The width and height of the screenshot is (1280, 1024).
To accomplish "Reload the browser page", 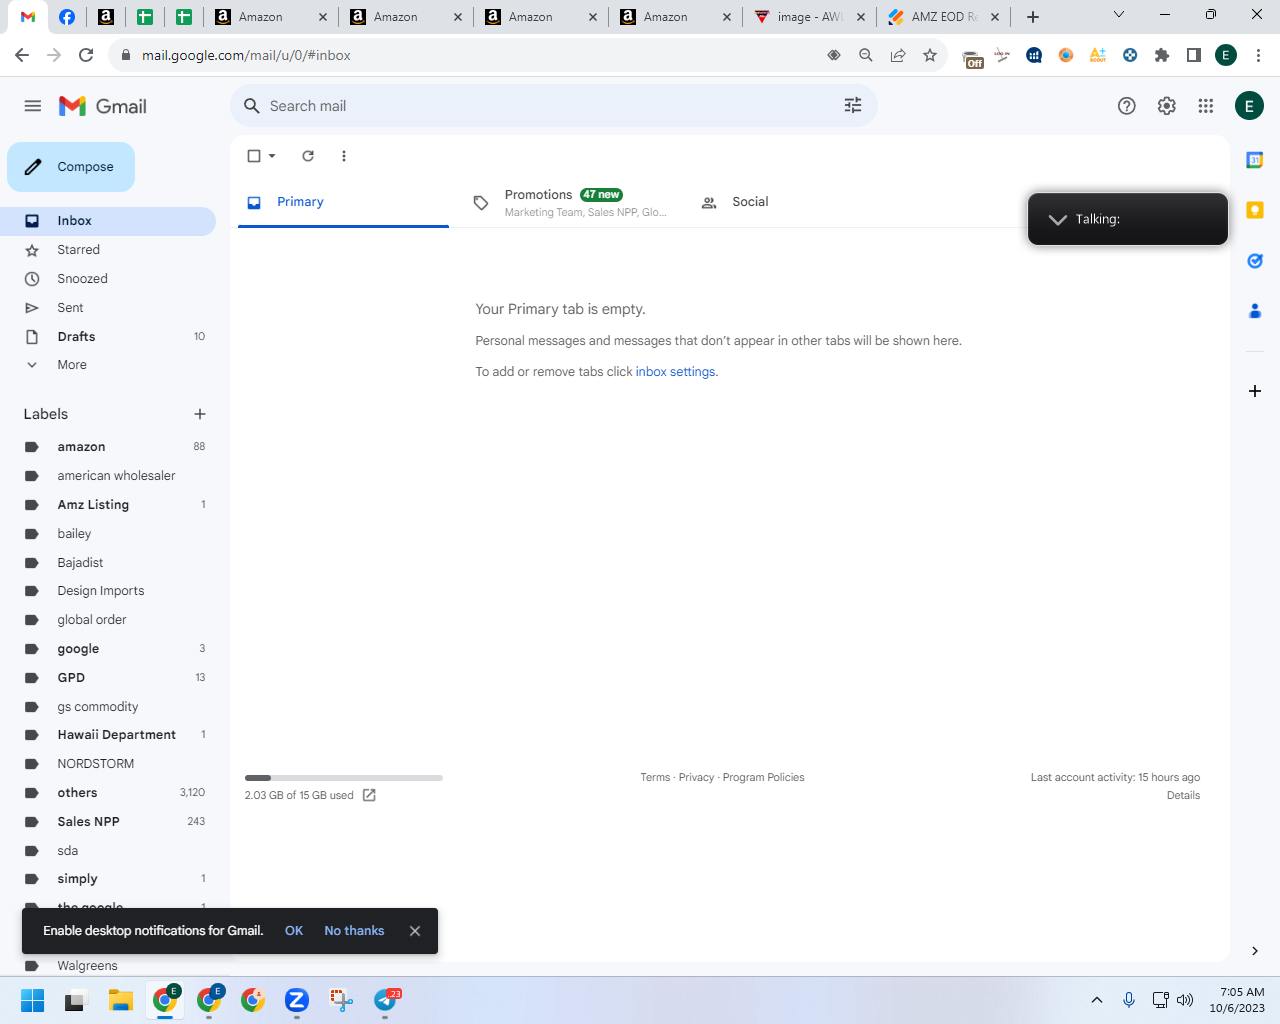I will click(86, 55).
